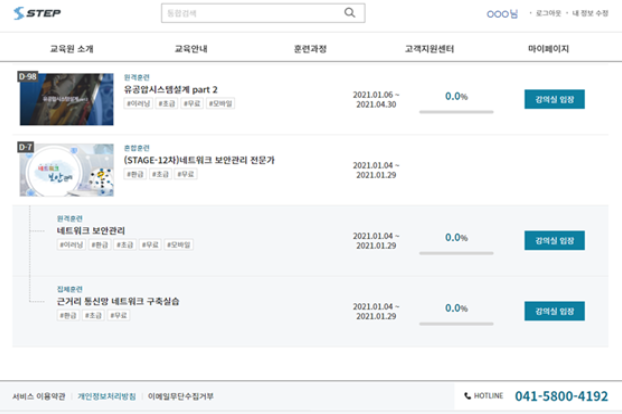Click 원격훈련 label above 유공압시스템설계 part 2
Image resolution: width=622 pixels, height=414 pixels.
click(x=136, y=77)
